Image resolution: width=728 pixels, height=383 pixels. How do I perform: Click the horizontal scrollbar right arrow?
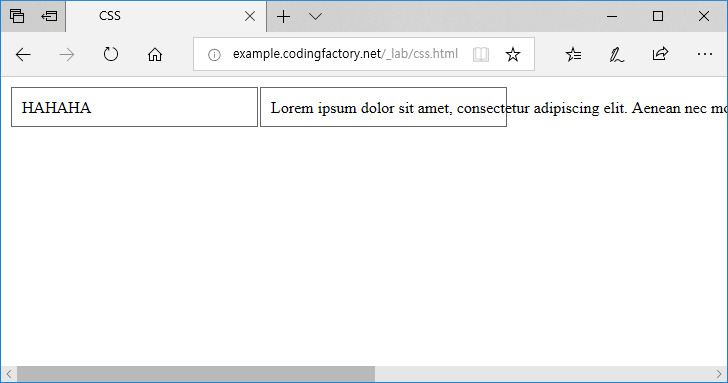719,374
